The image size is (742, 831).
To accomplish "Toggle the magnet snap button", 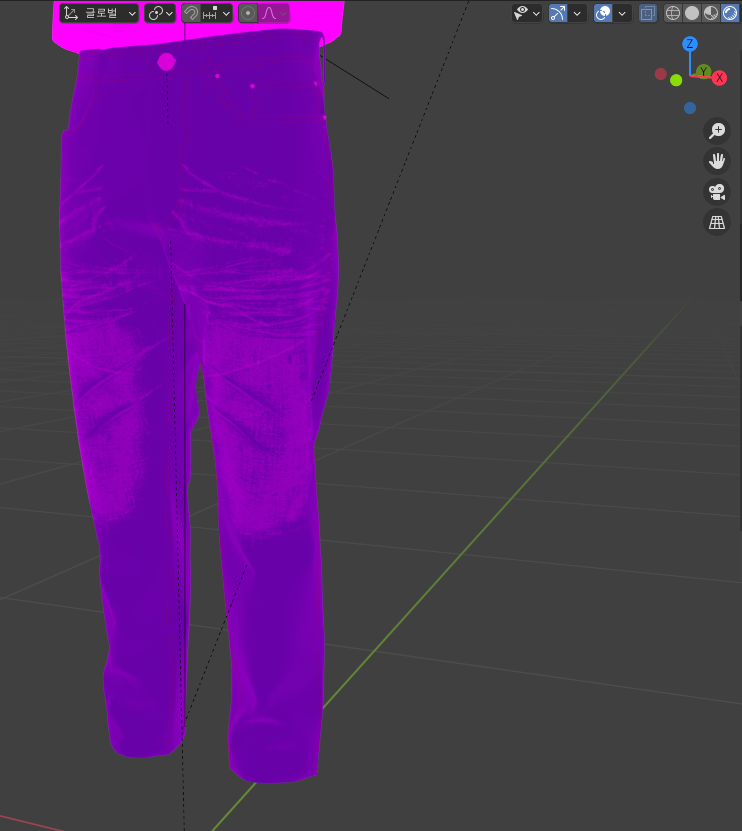I will [191, 13].
